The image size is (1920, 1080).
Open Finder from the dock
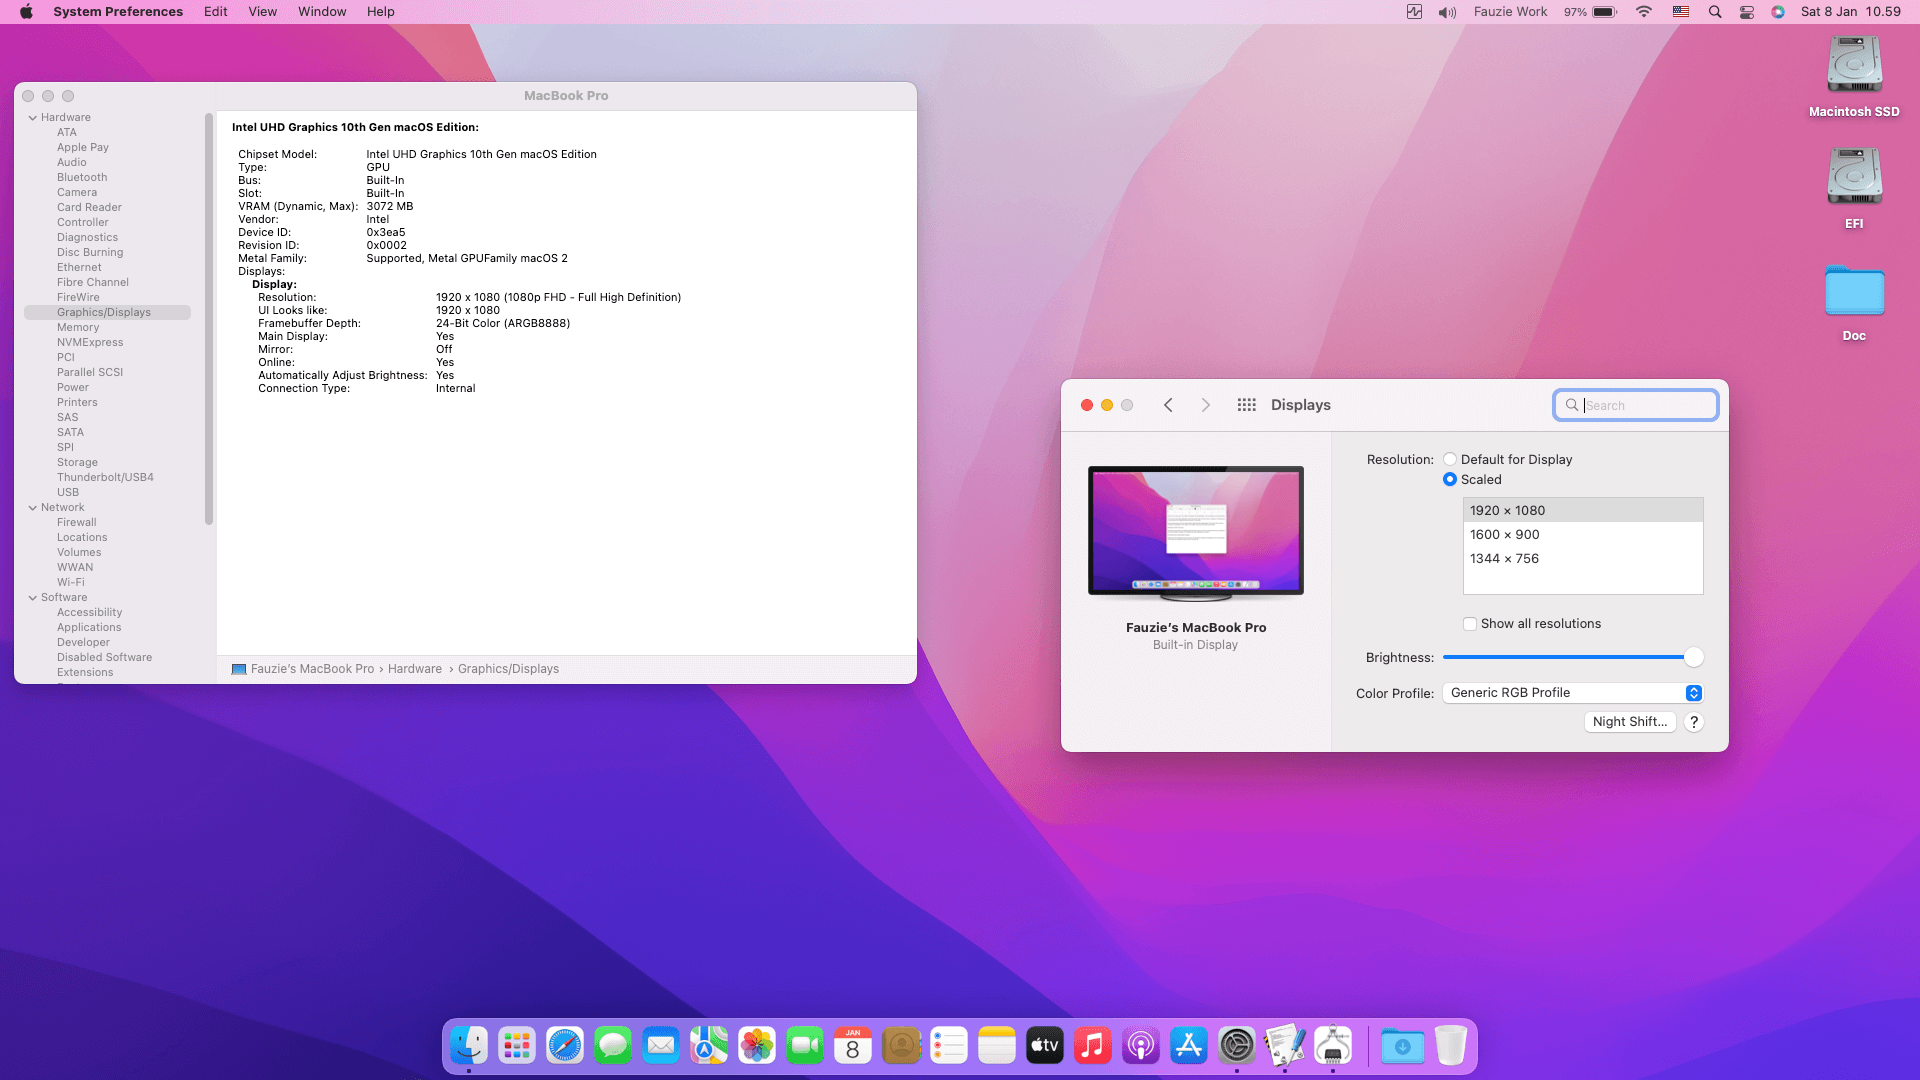[x=469, y=1046]
